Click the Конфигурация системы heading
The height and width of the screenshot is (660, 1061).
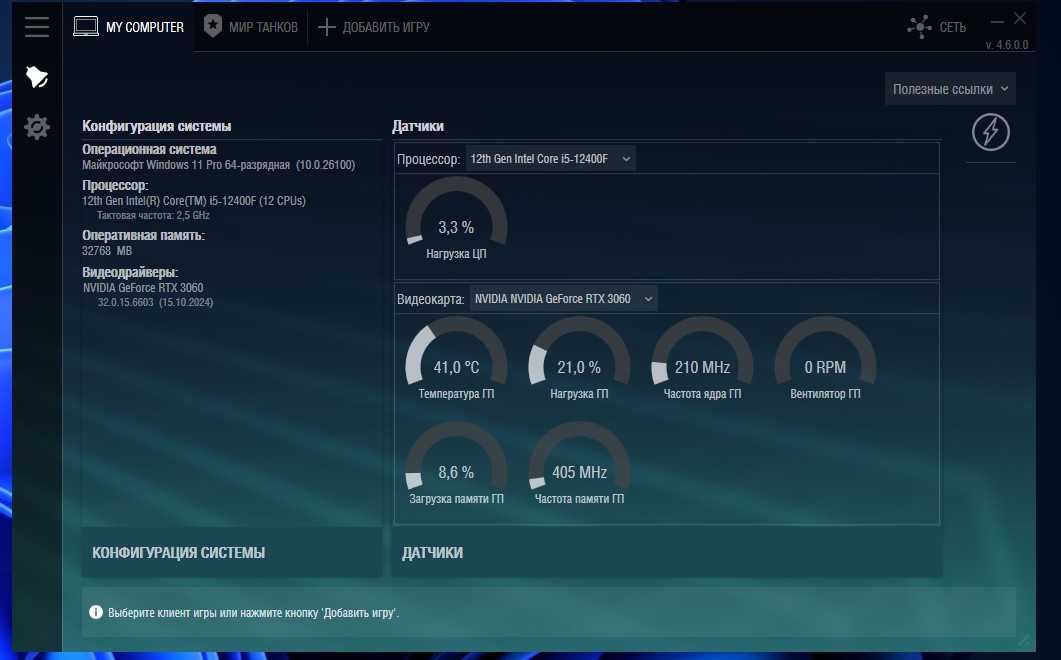click(x=156, y=126)
